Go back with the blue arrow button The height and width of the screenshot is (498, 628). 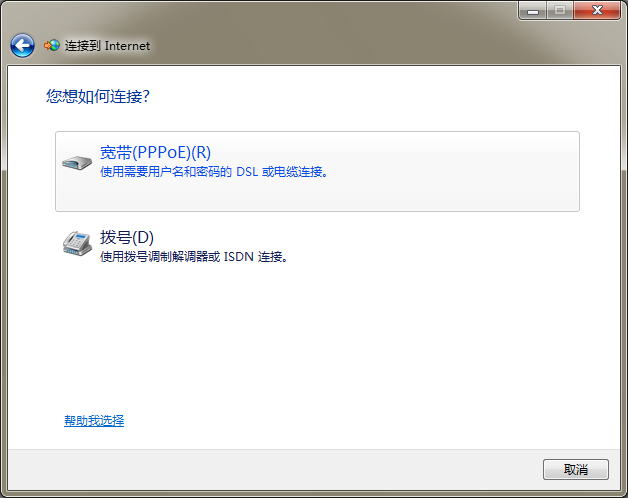coord(22,46)
